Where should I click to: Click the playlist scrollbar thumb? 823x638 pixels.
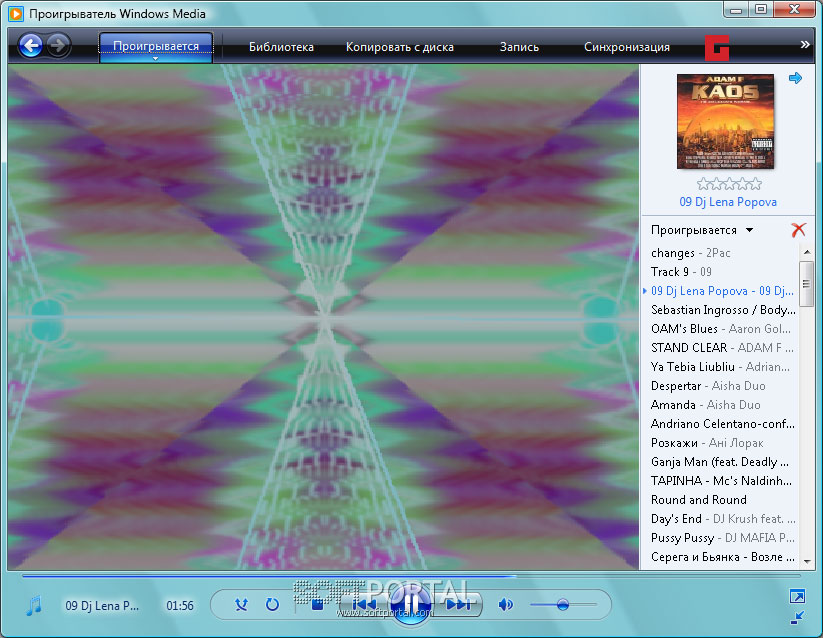click(806, 283)
